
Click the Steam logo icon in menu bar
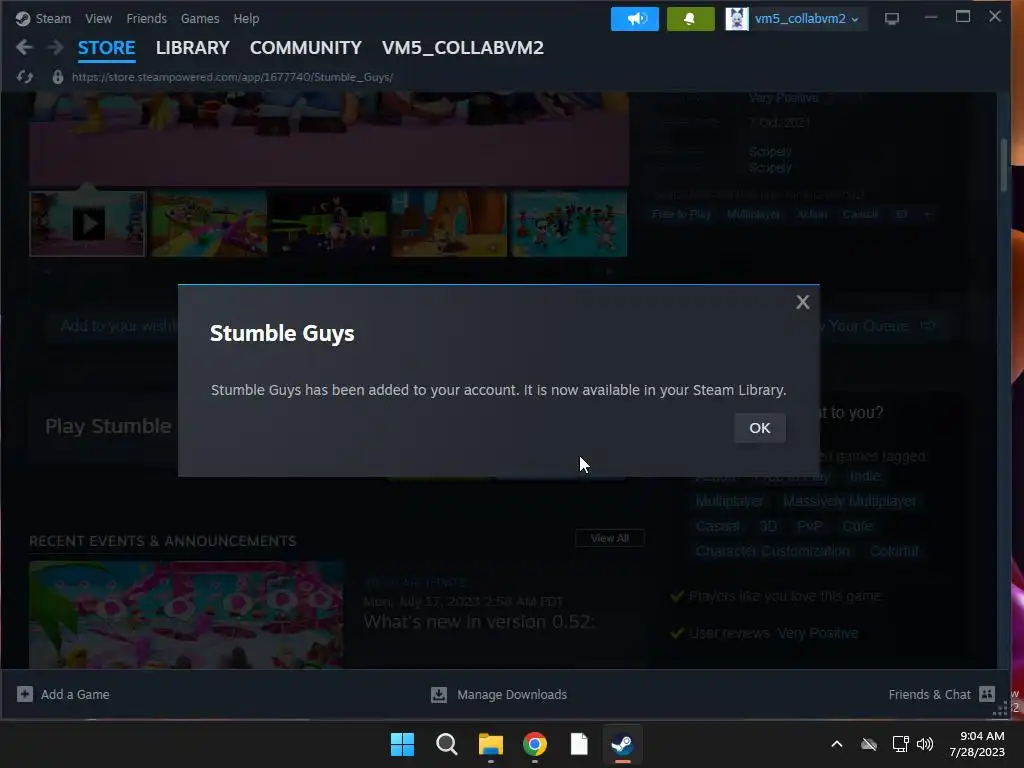[x=23, y=18]
